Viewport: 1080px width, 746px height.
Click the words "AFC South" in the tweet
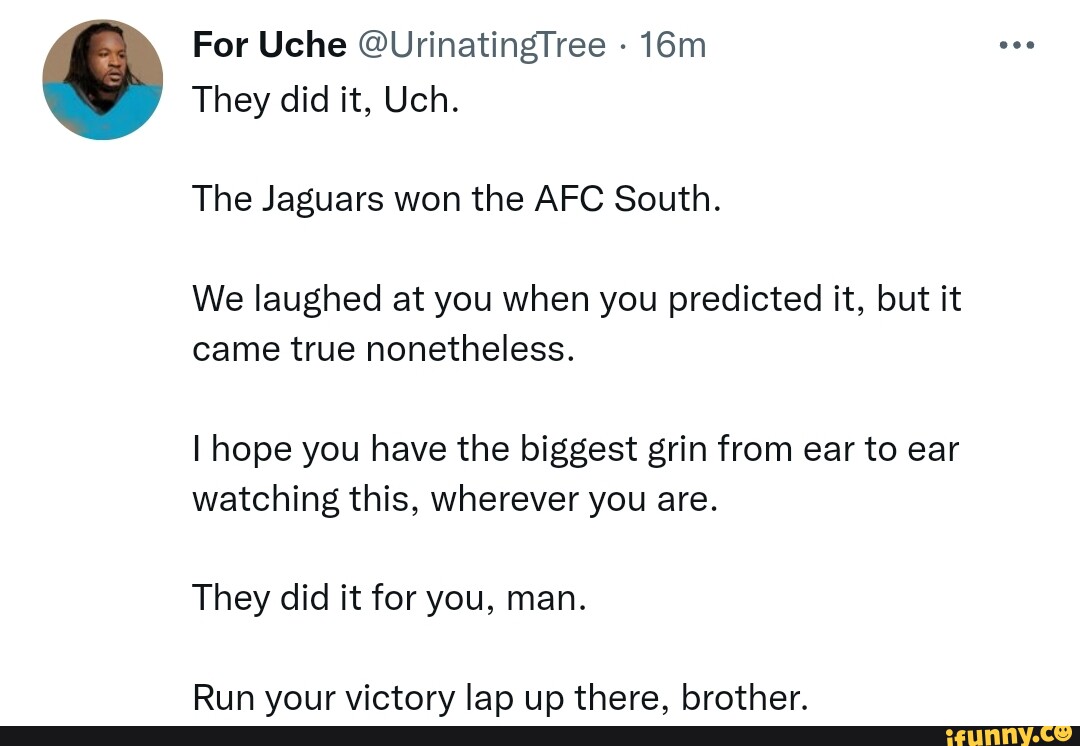point(626,199)
